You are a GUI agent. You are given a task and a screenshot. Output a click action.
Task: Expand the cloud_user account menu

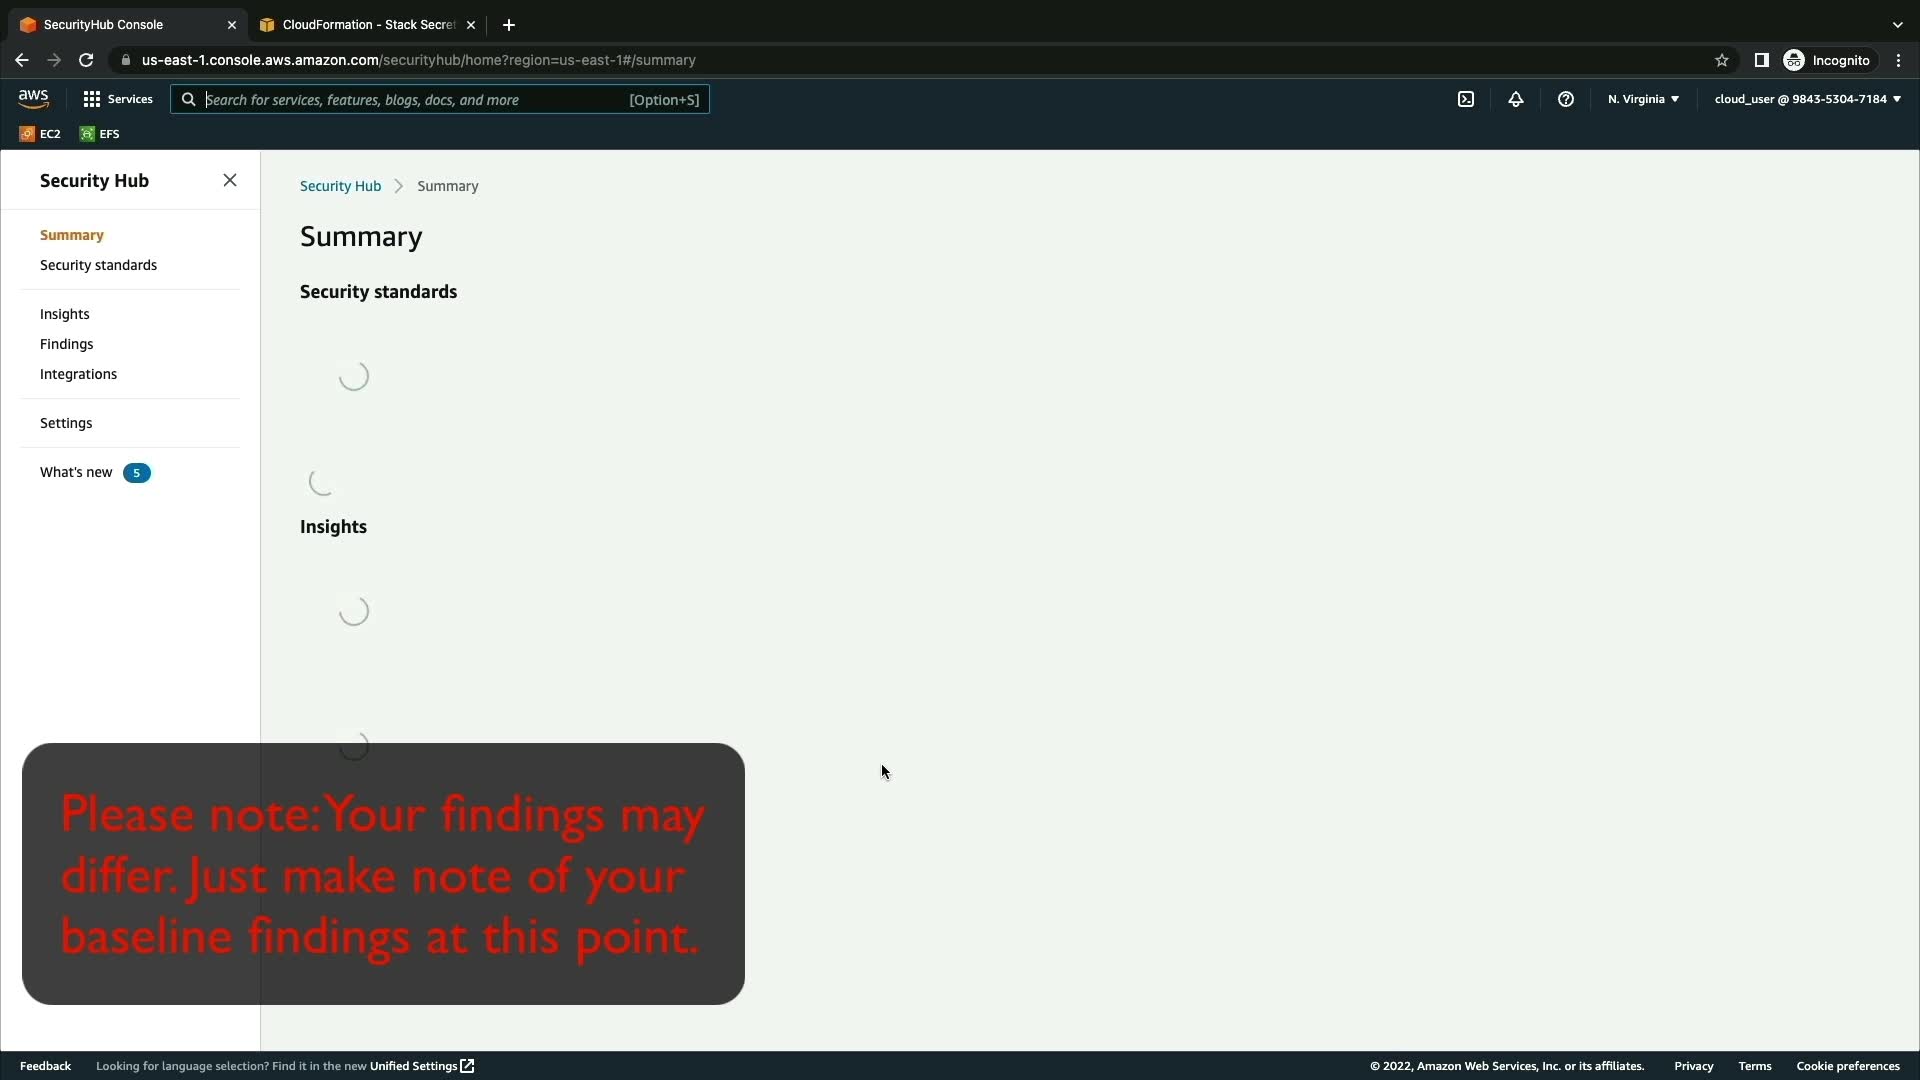[1807, 99]
